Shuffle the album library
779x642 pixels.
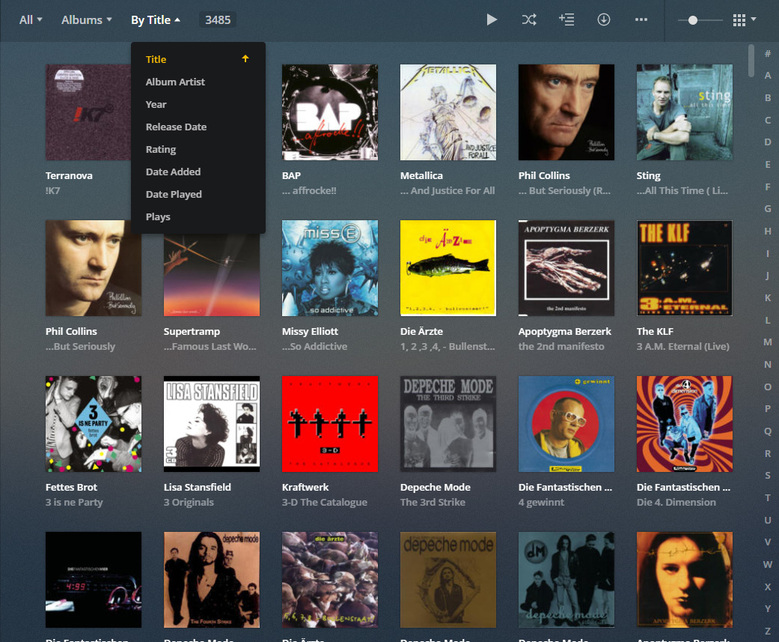point(529,20)
